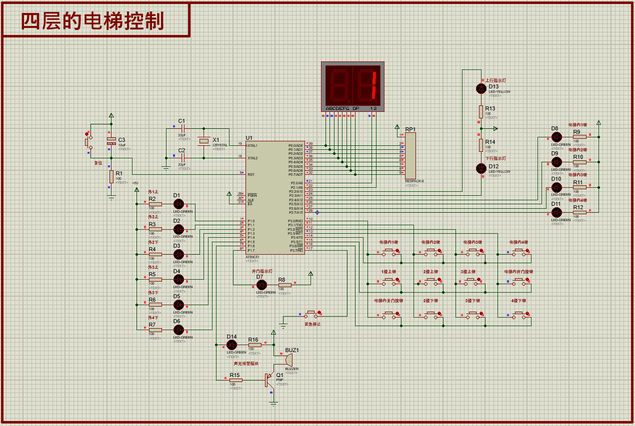Select LED D3 component
This screenshot has width=635, height=426.
pos(179,254)
